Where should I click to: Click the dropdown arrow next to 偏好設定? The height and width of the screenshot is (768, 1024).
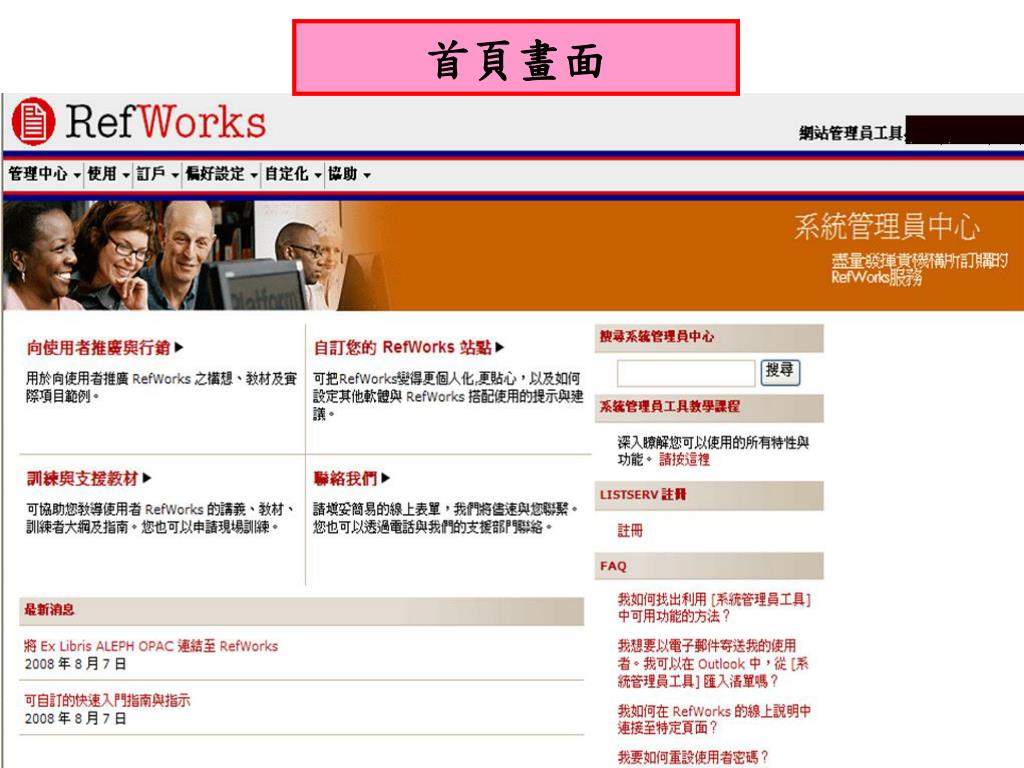pos(254,175)
